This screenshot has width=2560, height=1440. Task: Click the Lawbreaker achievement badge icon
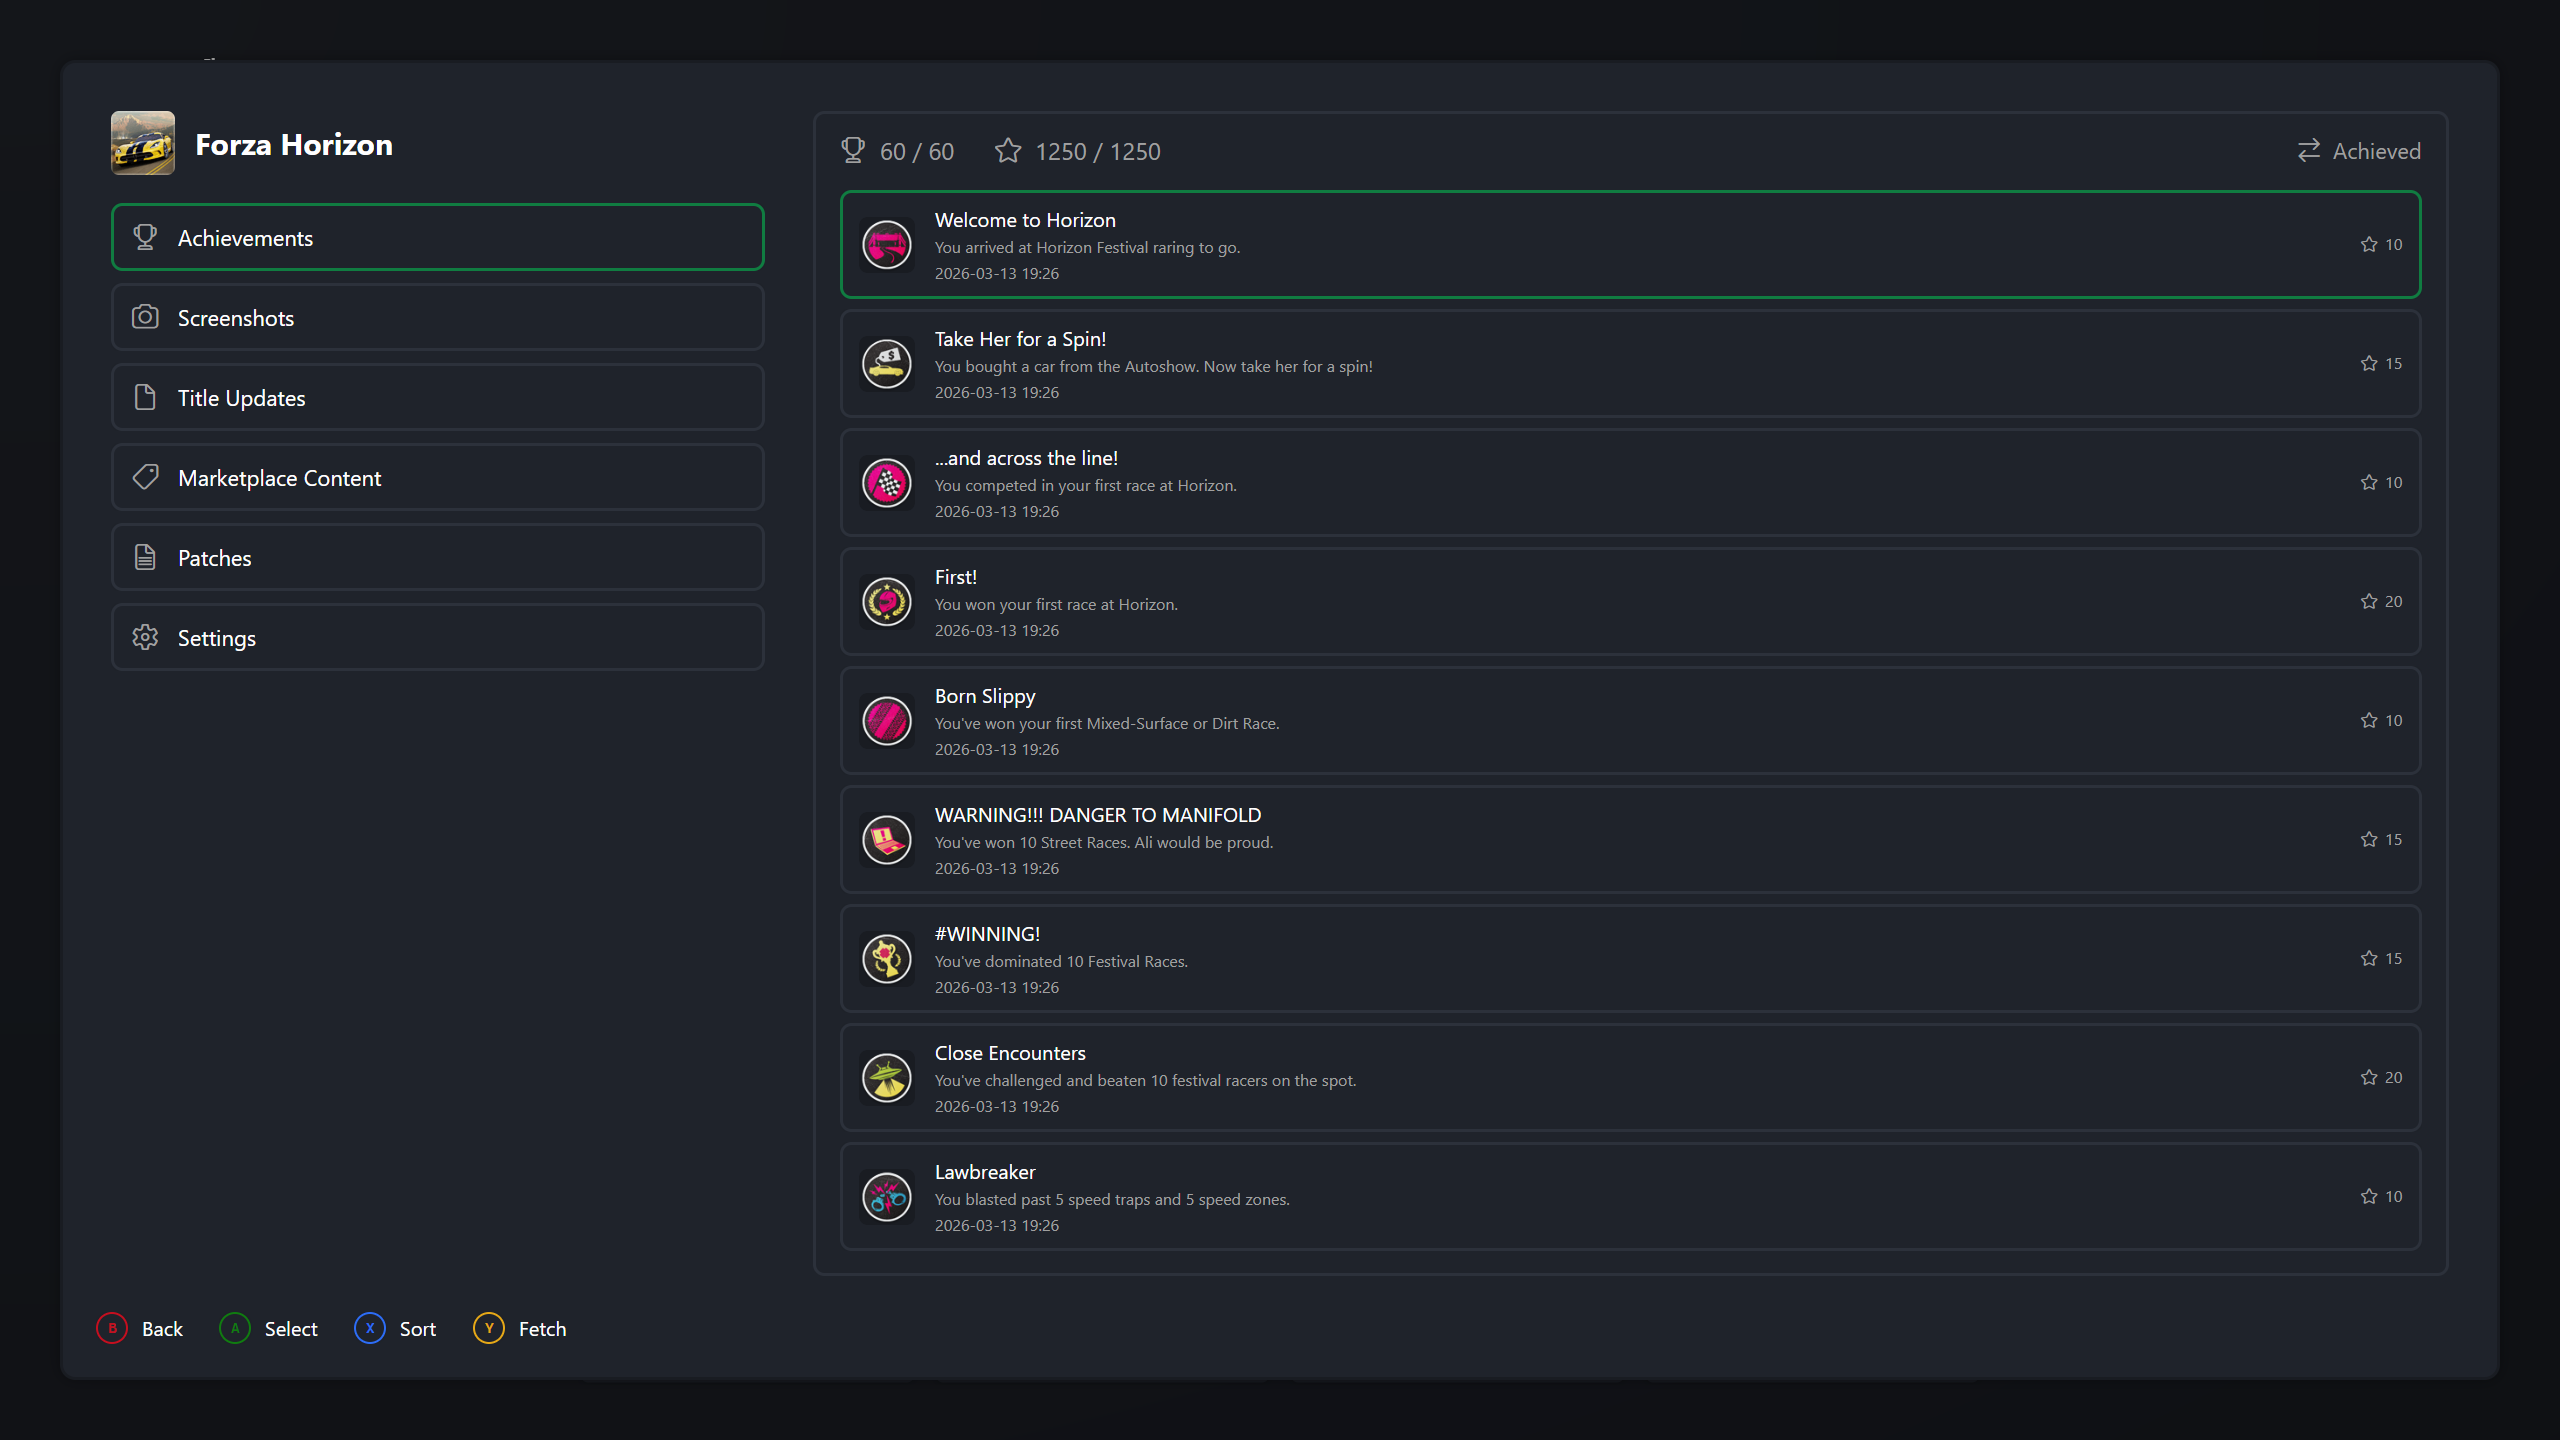coord(887,1197)
